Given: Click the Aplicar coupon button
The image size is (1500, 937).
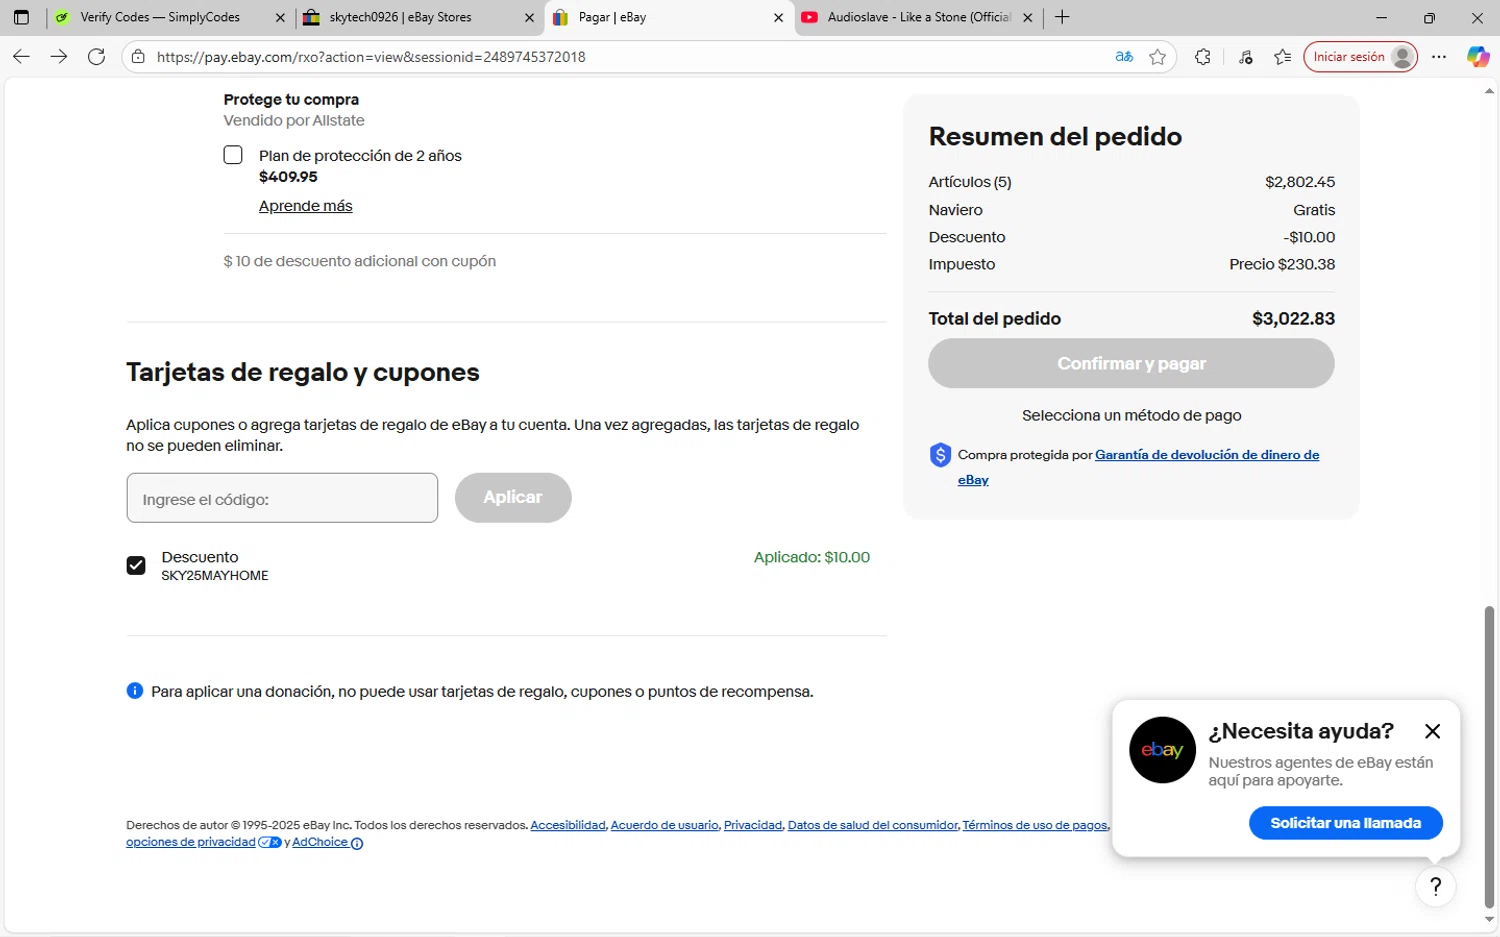Looking at the screenshot, I should point(513,497).
